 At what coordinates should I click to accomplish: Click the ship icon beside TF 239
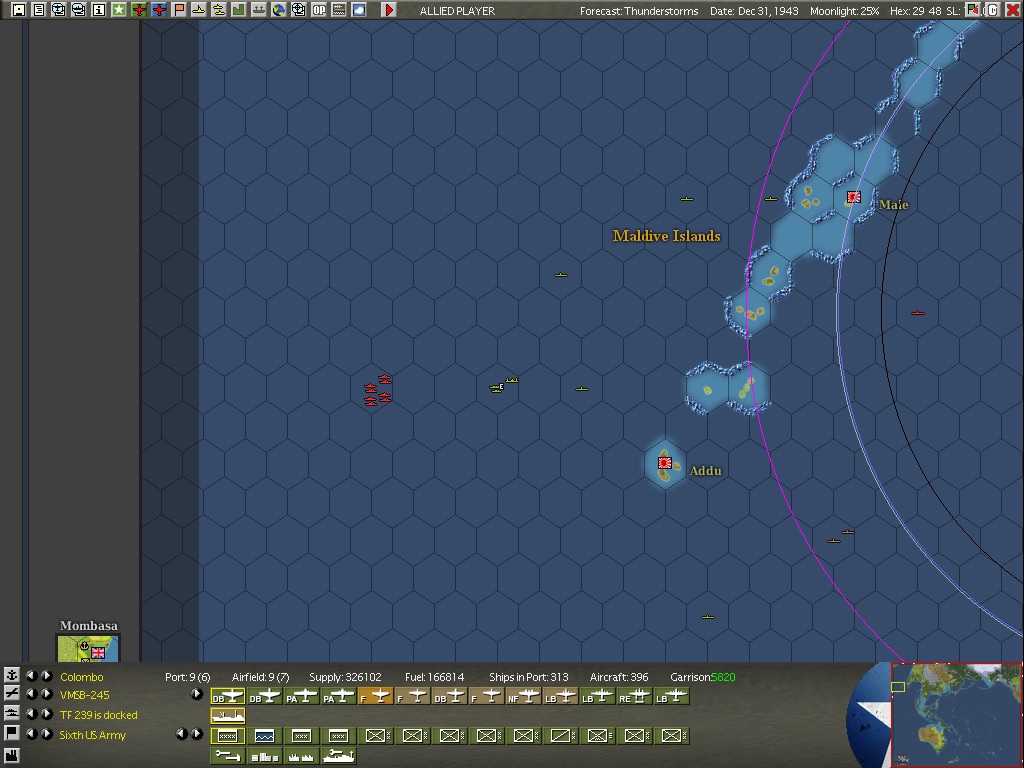(11, 714)
